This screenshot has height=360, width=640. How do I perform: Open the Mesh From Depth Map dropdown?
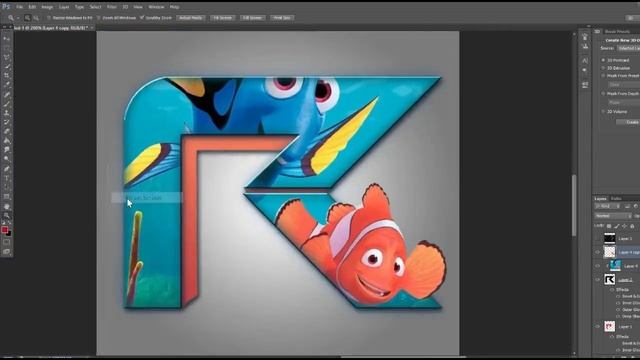pos(624,102)
